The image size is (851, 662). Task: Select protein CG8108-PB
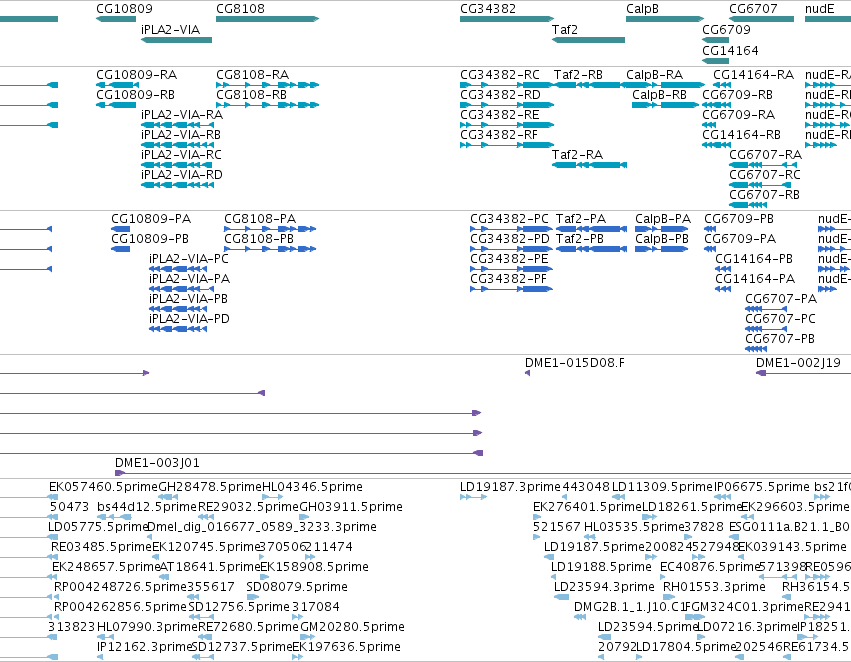[259, 239]
